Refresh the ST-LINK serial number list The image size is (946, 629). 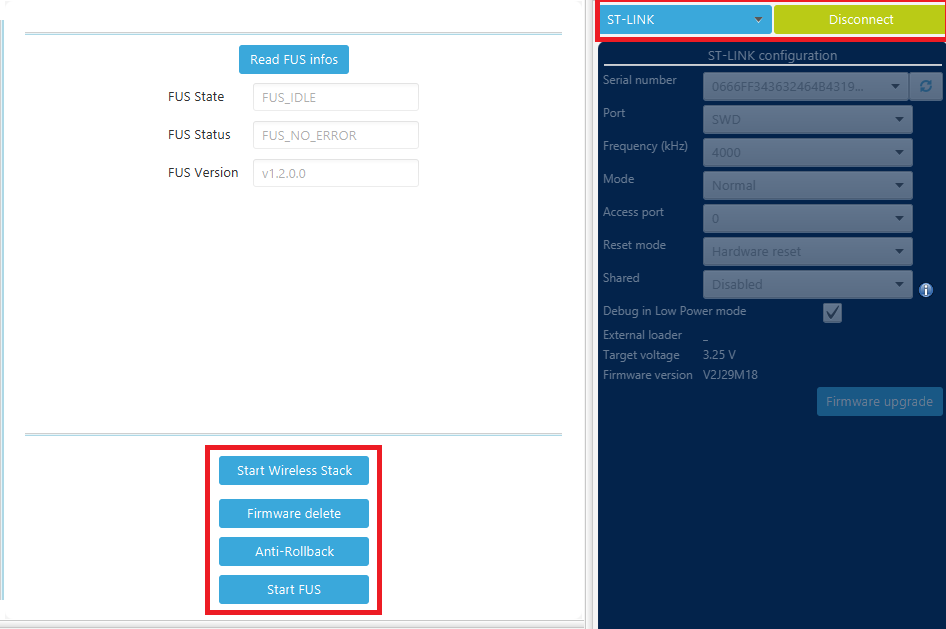(x=926, y=87)
